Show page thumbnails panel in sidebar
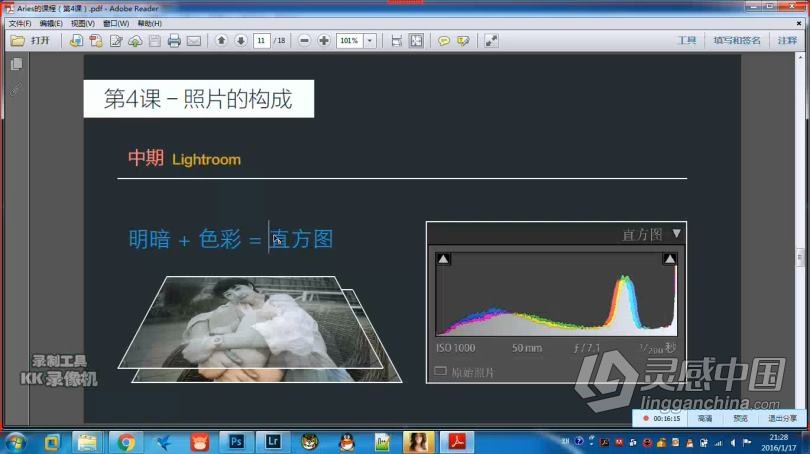The image size is (810, 454). coord(16,64)
